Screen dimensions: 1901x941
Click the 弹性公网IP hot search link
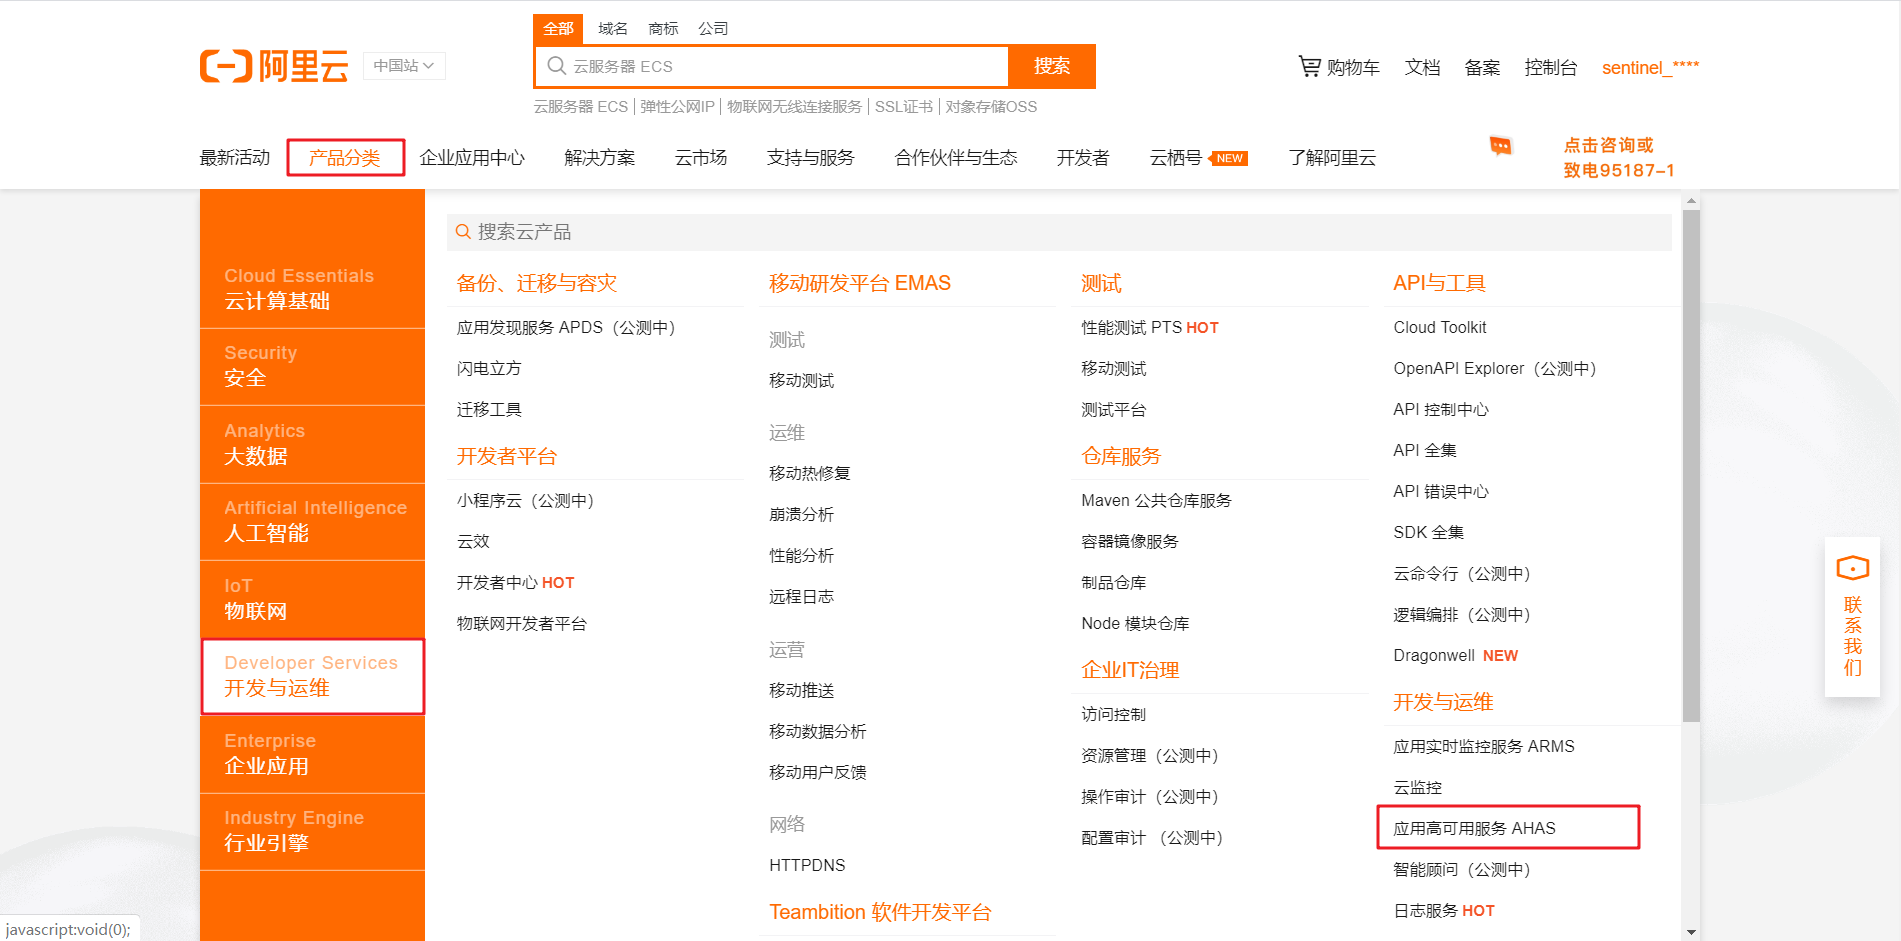pyautogui.click(x=677, y=107)
